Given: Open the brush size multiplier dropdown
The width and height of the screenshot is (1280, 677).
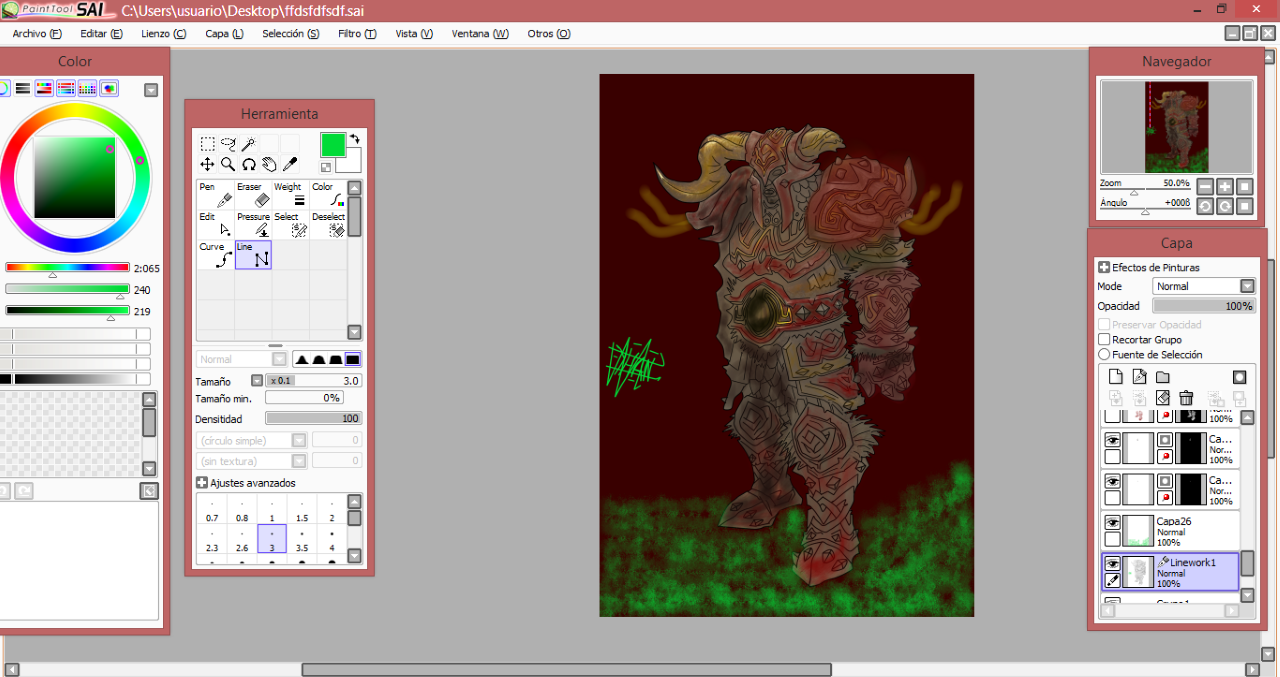Looking at the screenshot, I should 257,381.
